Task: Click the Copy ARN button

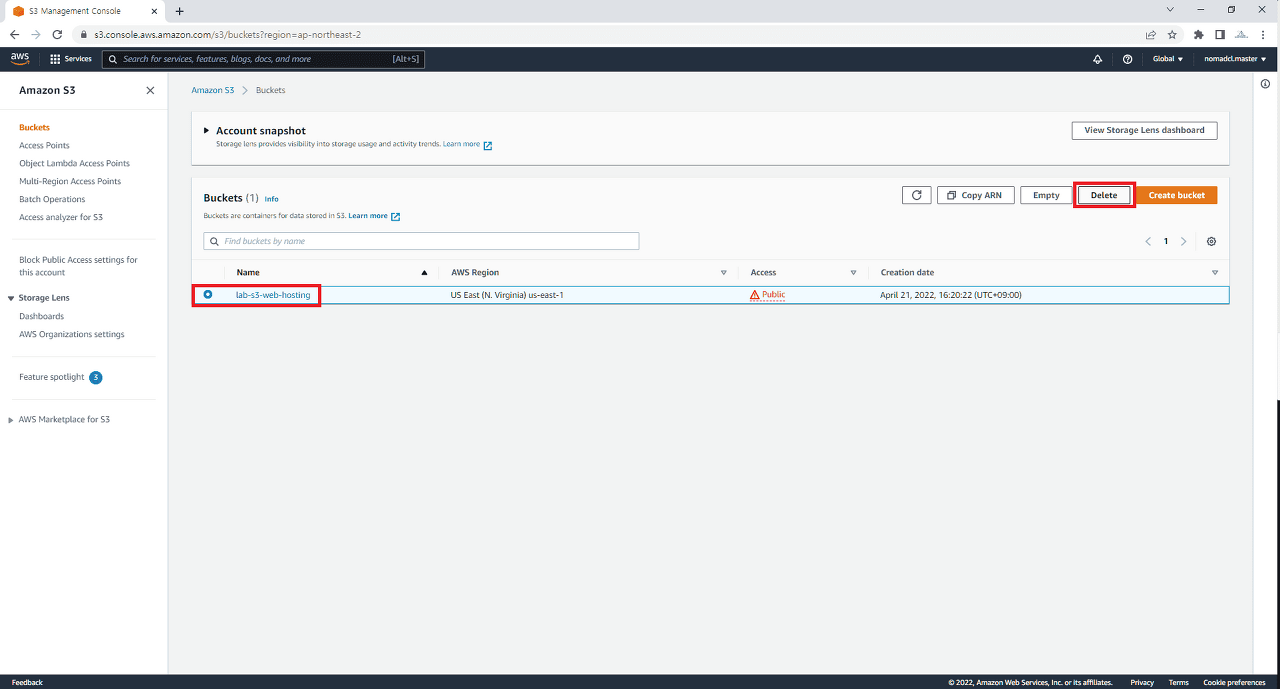Action: coord(975,195)
